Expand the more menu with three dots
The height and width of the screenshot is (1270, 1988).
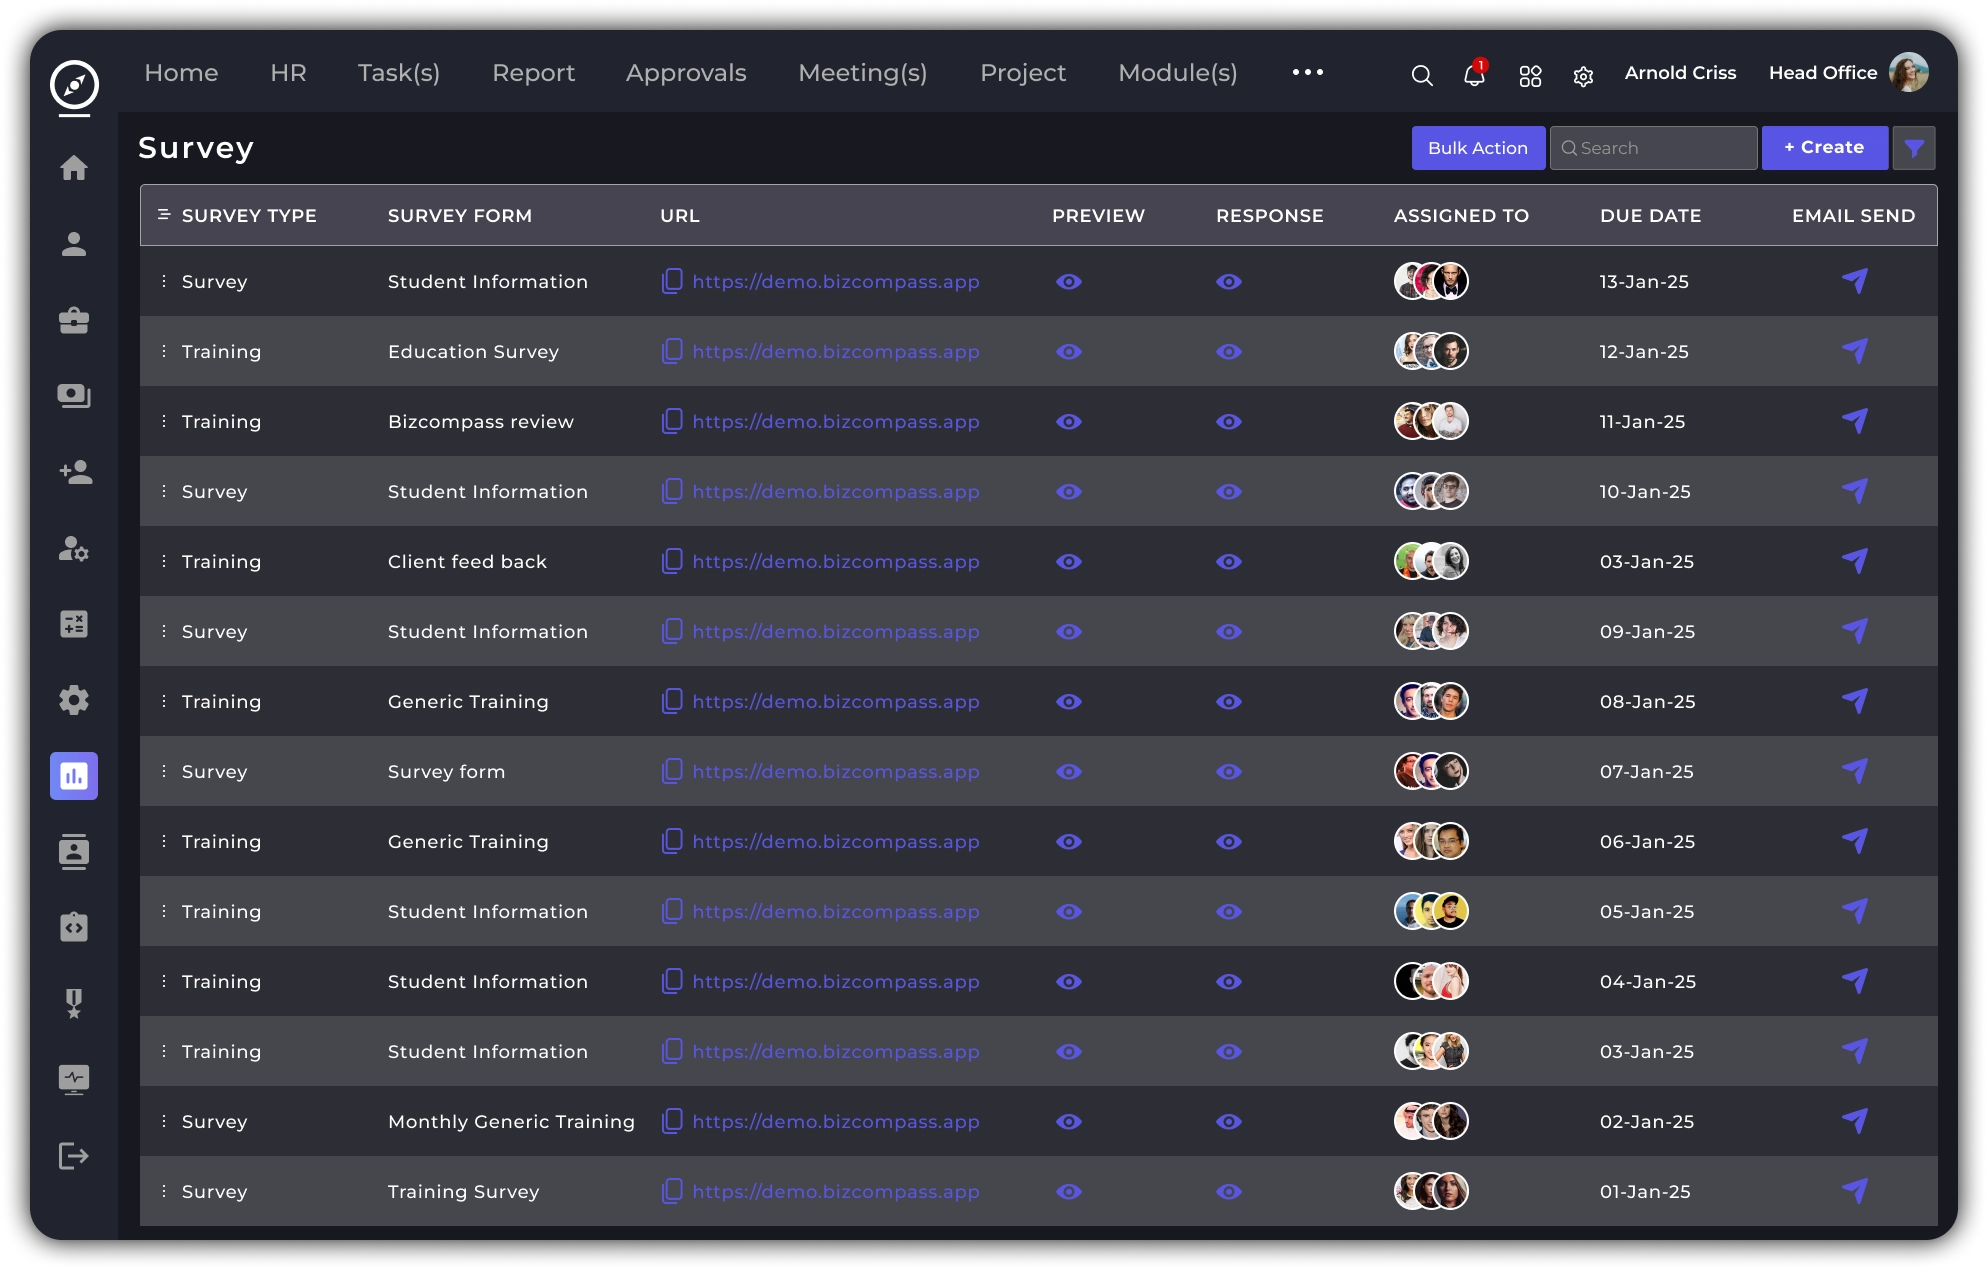pyautogui.click(x=1307, y=72)
